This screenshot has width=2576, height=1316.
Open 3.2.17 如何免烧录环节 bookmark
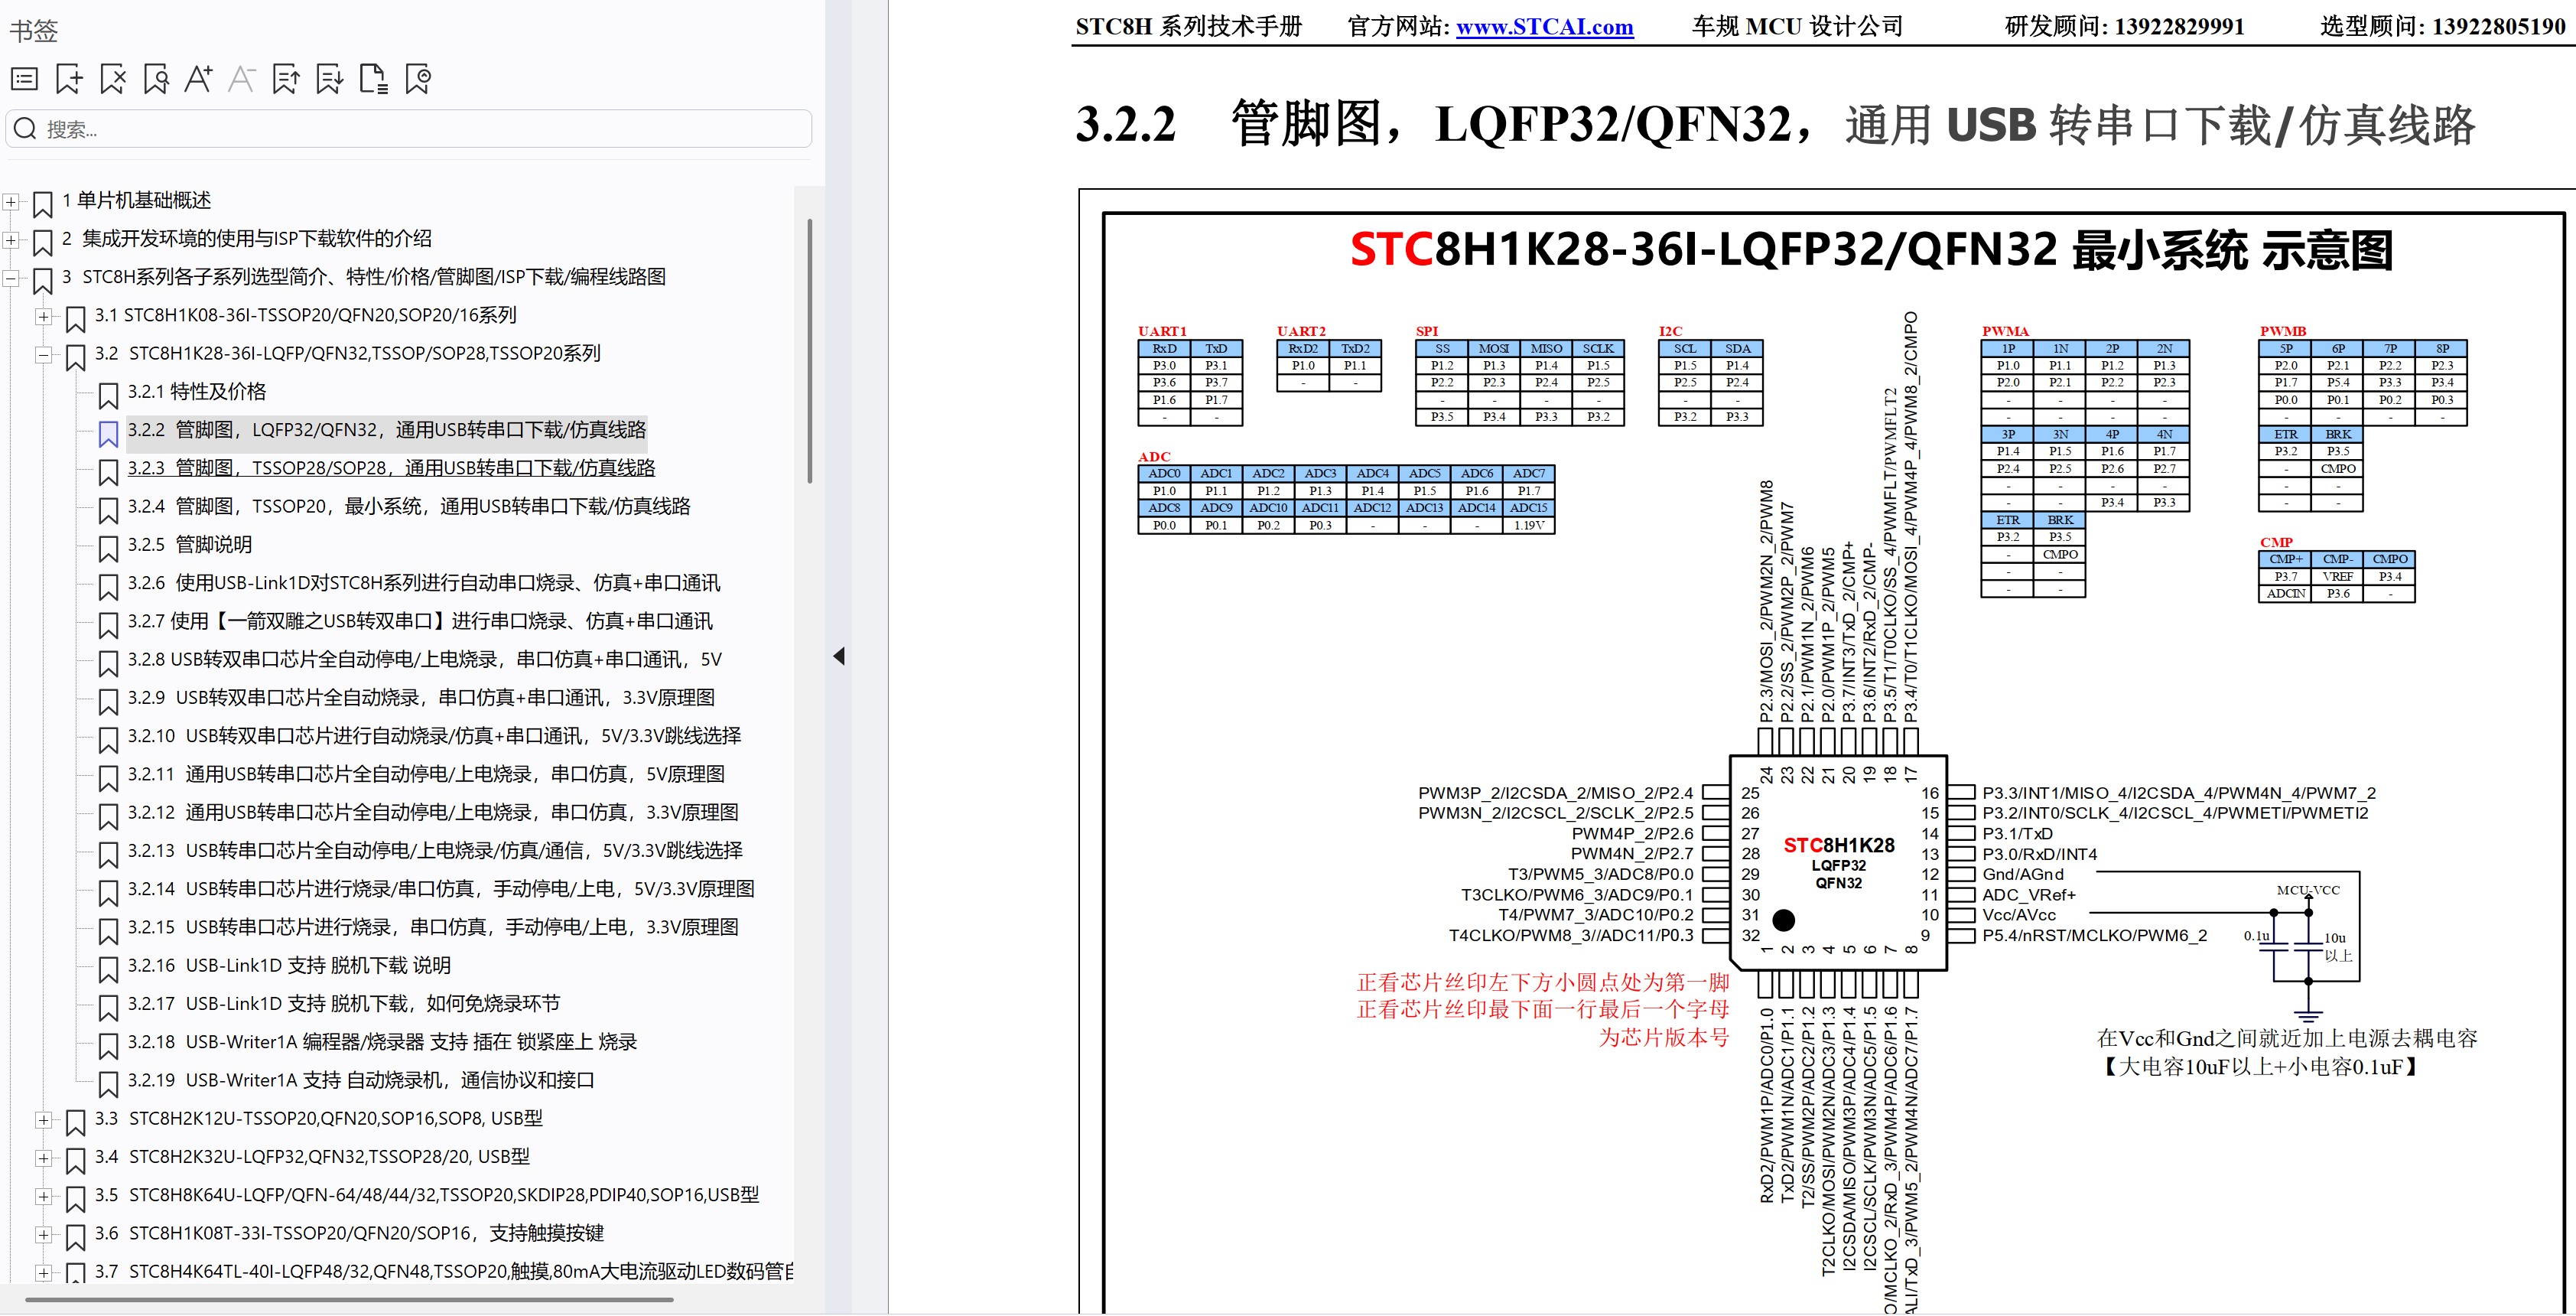pyautogui.click(x=343, y=1004)
